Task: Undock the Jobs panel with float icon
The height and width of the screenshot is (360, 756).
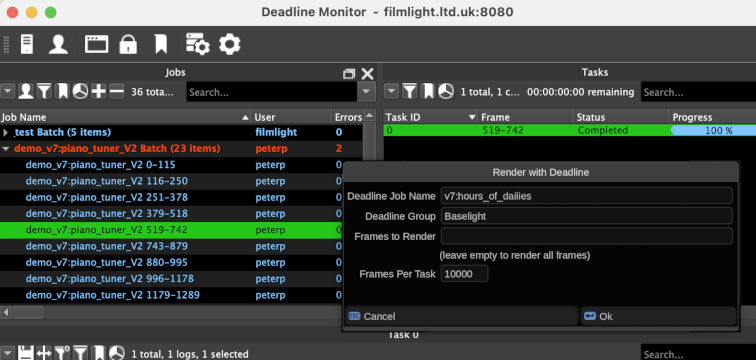Action: [349, 74]
